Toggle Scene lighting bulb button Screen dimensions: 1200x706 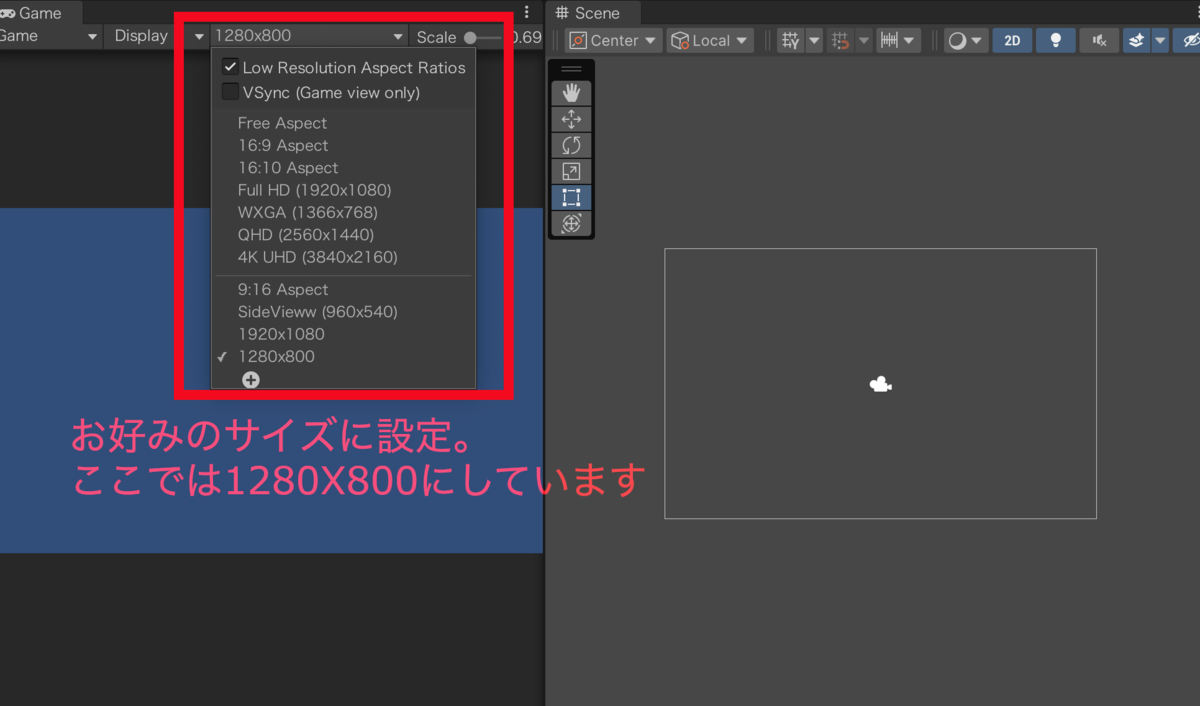point(1055,40)
